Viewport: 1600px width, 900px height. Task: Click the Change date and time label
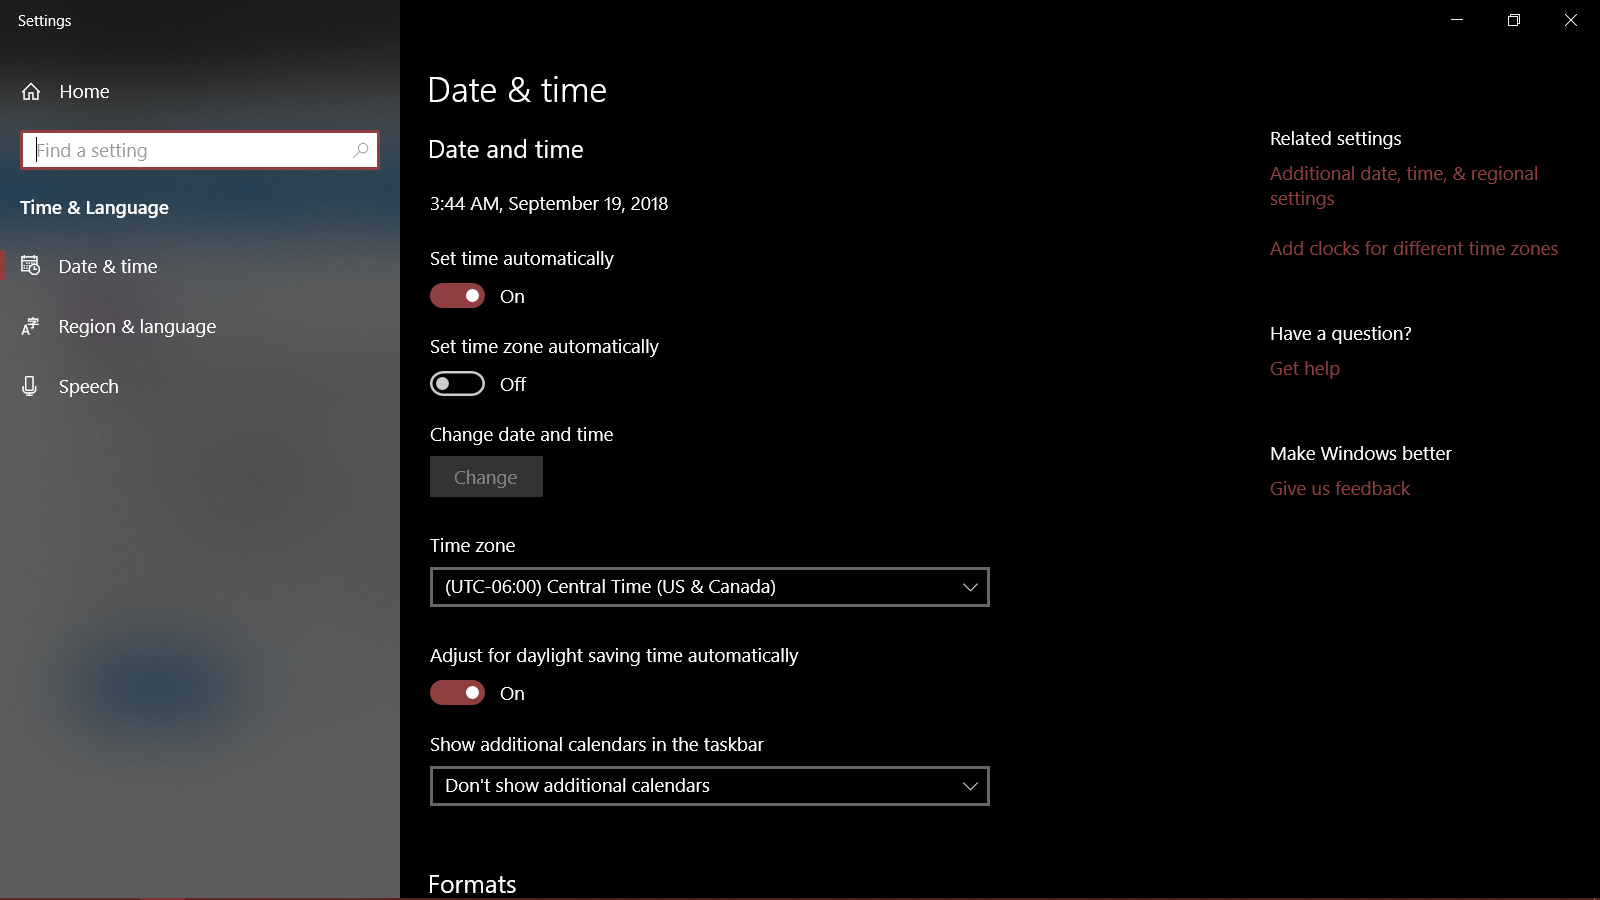coord(522,435)
